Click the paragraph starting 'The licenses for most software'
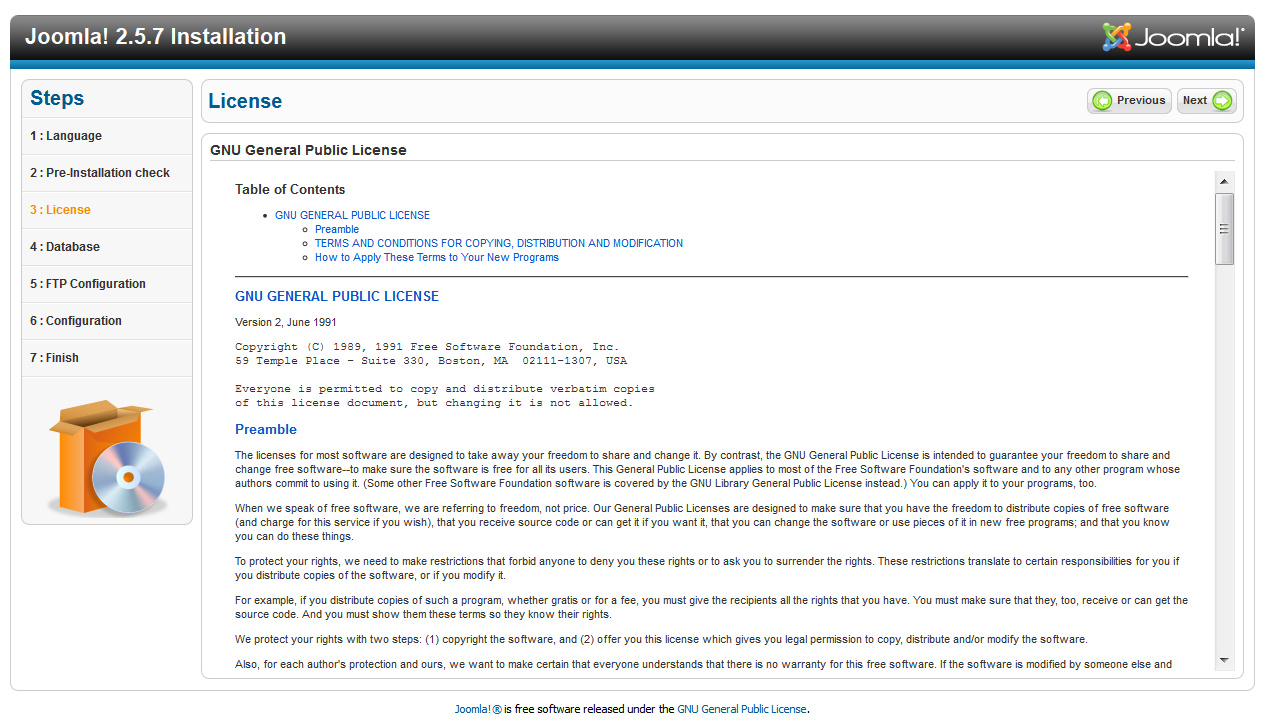The height and width of the screenshot is (726, 1265). tap(708, 469)
